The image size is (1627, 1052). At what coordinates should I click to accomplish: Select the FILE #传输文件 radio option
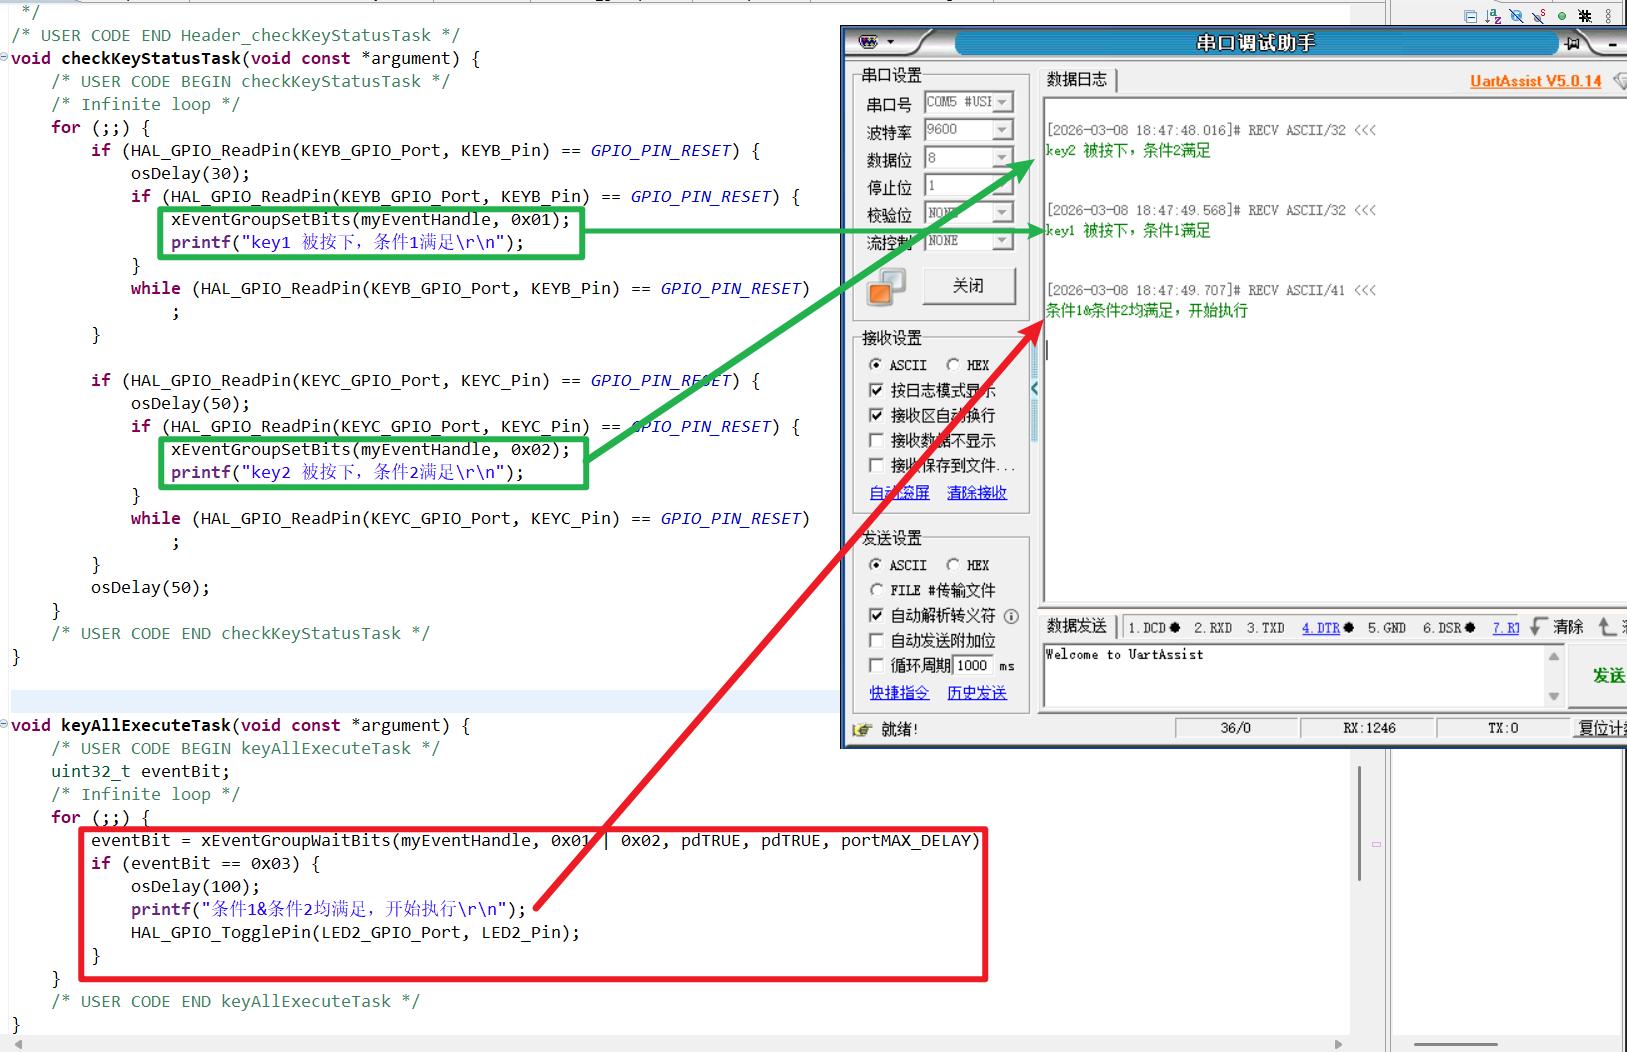click(876, 590)
